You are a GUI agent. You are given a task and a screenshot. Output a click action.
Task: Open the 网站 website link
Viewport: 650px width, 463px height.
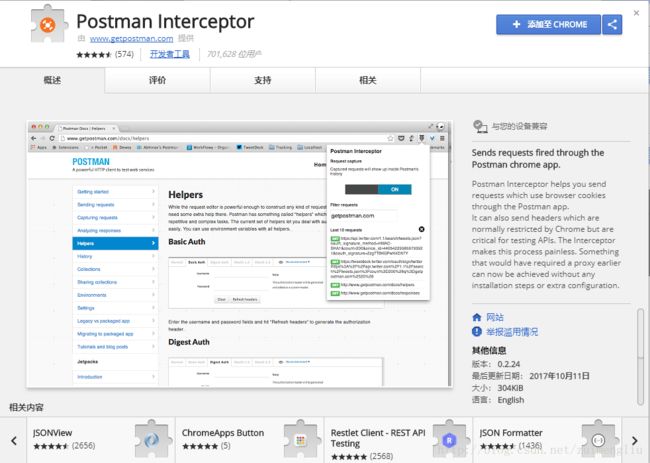click(495, 318)
